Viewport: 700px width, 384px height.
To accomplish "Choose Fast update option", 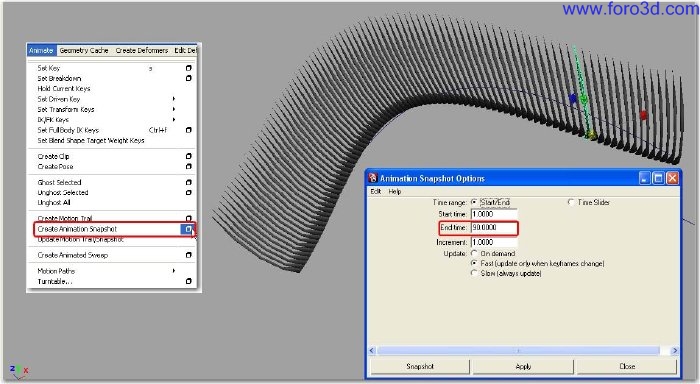I will tap(474, 263).
